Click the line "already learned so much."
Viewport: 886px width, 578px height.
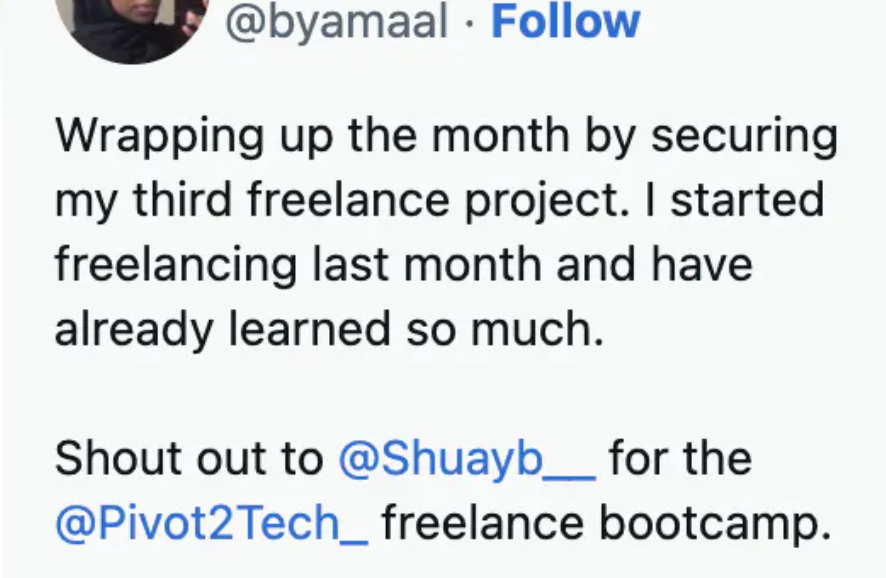(x=329, y=330)
